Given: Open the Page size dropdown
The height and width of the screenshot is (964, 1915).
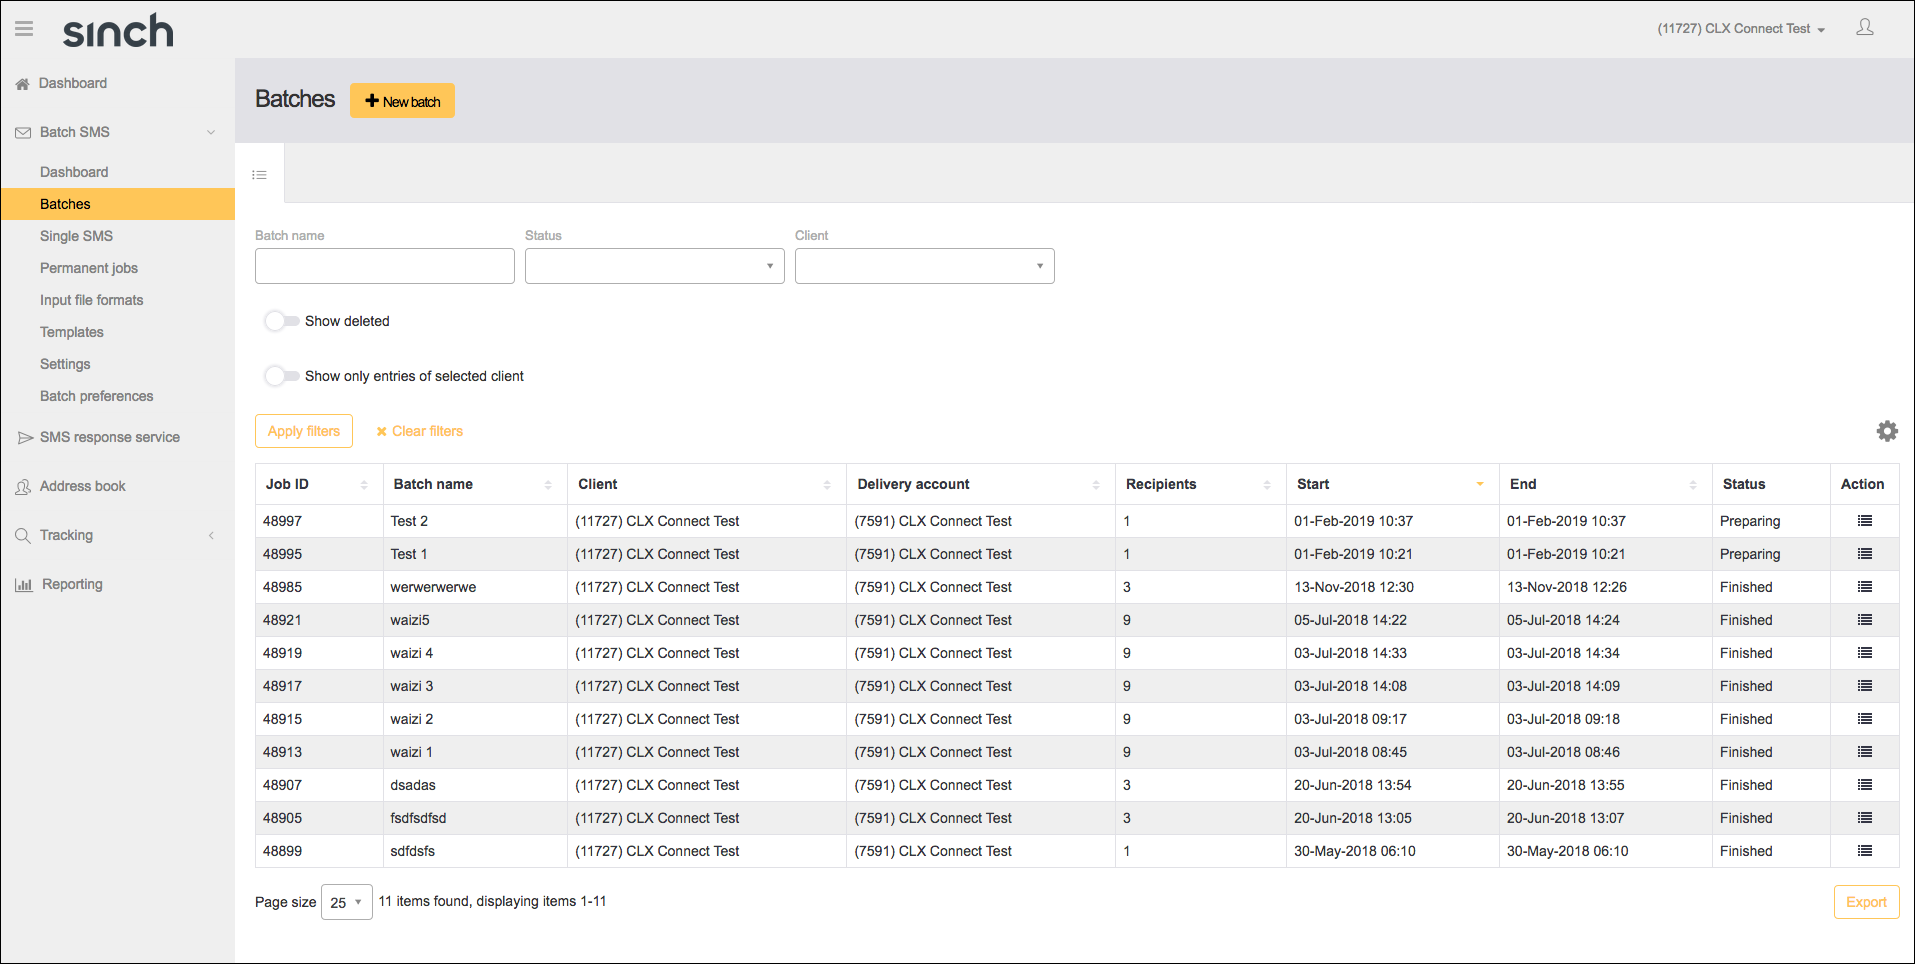Looking at the screenshot, I should [346, 901].
